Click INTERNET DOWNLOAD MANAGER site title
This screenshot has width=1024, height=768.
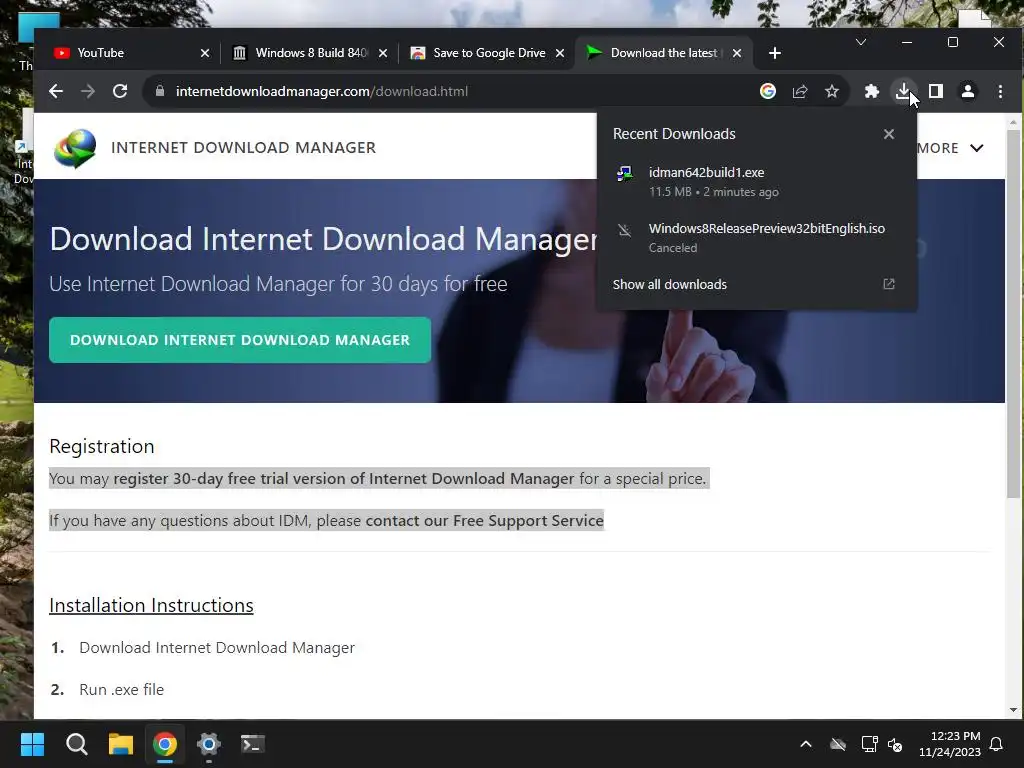(x=244, y=148)
